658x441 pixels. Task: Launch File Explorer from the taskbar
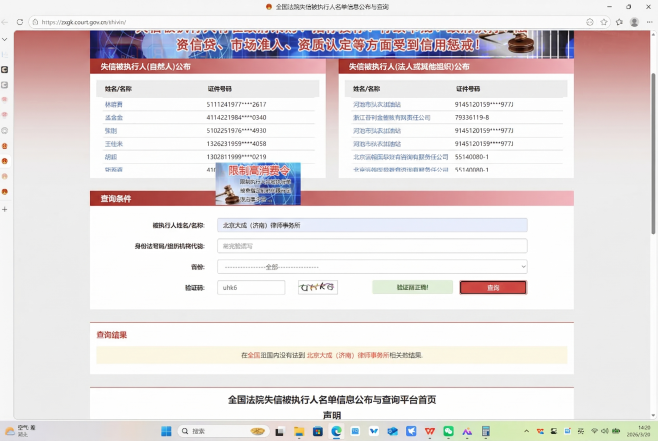(x=299, y=431)
